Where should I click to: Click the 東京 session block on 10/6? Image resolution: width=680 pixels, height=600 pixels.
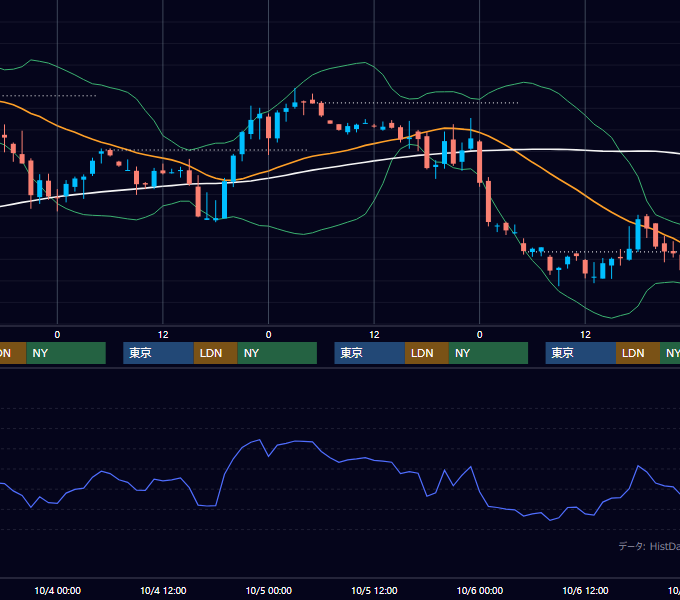pos(581,353)
